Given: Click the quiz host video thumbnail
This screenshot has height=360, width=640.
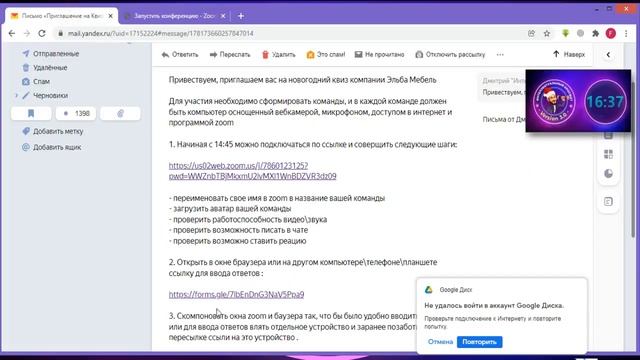Looking at the screenshot, I should (x=554, y=101).
